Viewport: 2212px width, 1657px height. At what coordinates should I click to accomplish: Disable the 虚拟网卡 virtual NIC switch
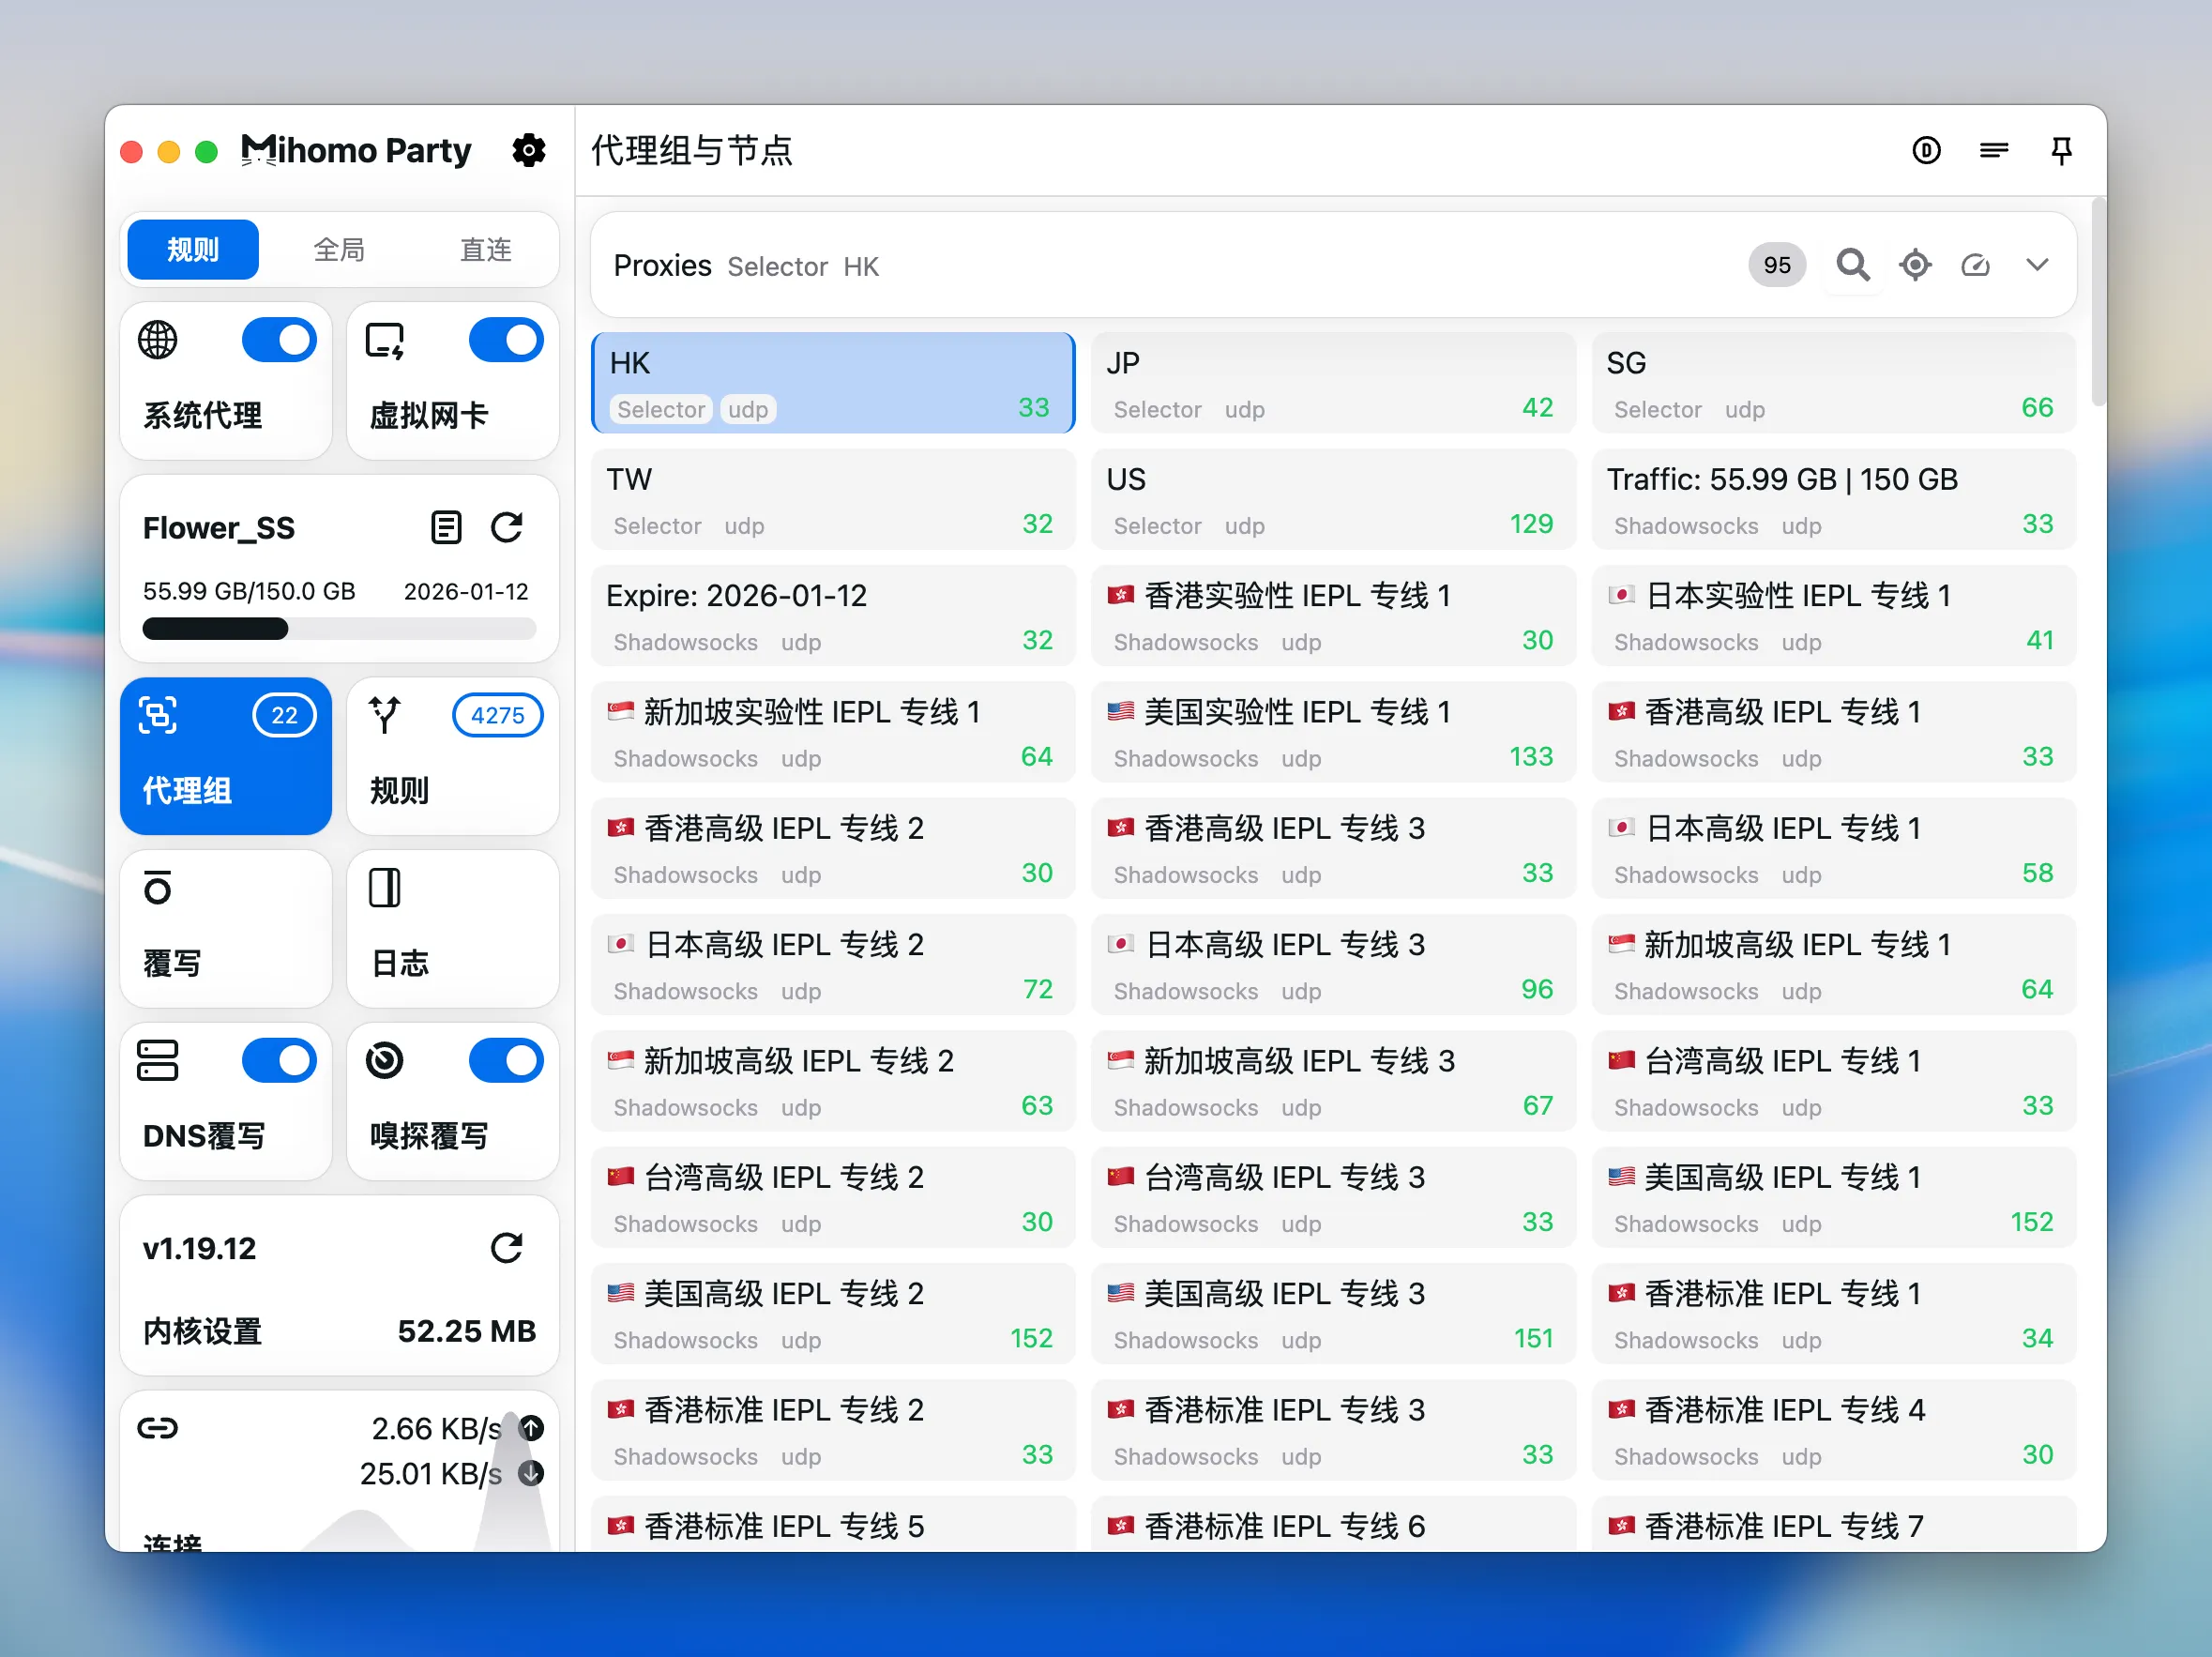pos(506,340)
